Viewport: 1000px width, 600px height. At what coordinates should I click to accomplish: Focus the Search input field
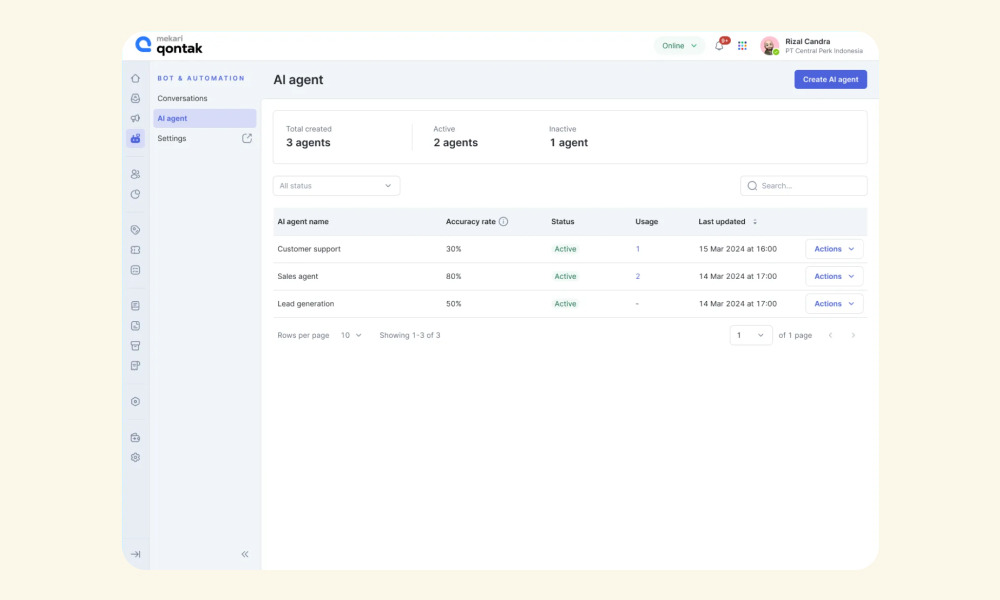pyautogui.click(x=804, y=186)
